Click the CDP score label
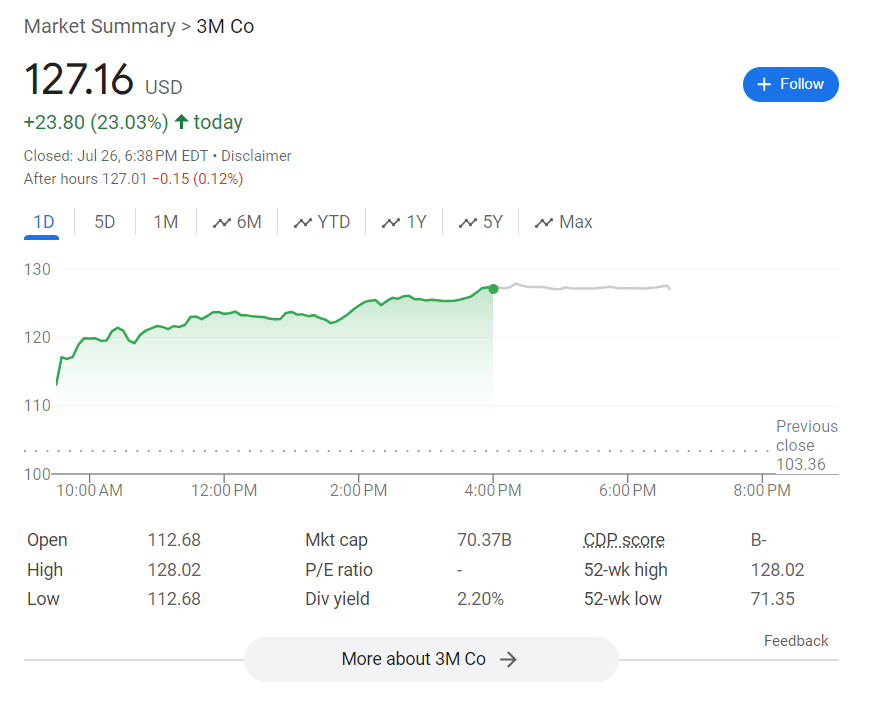The width and height of the screenshot is (872, 705). 624,540
